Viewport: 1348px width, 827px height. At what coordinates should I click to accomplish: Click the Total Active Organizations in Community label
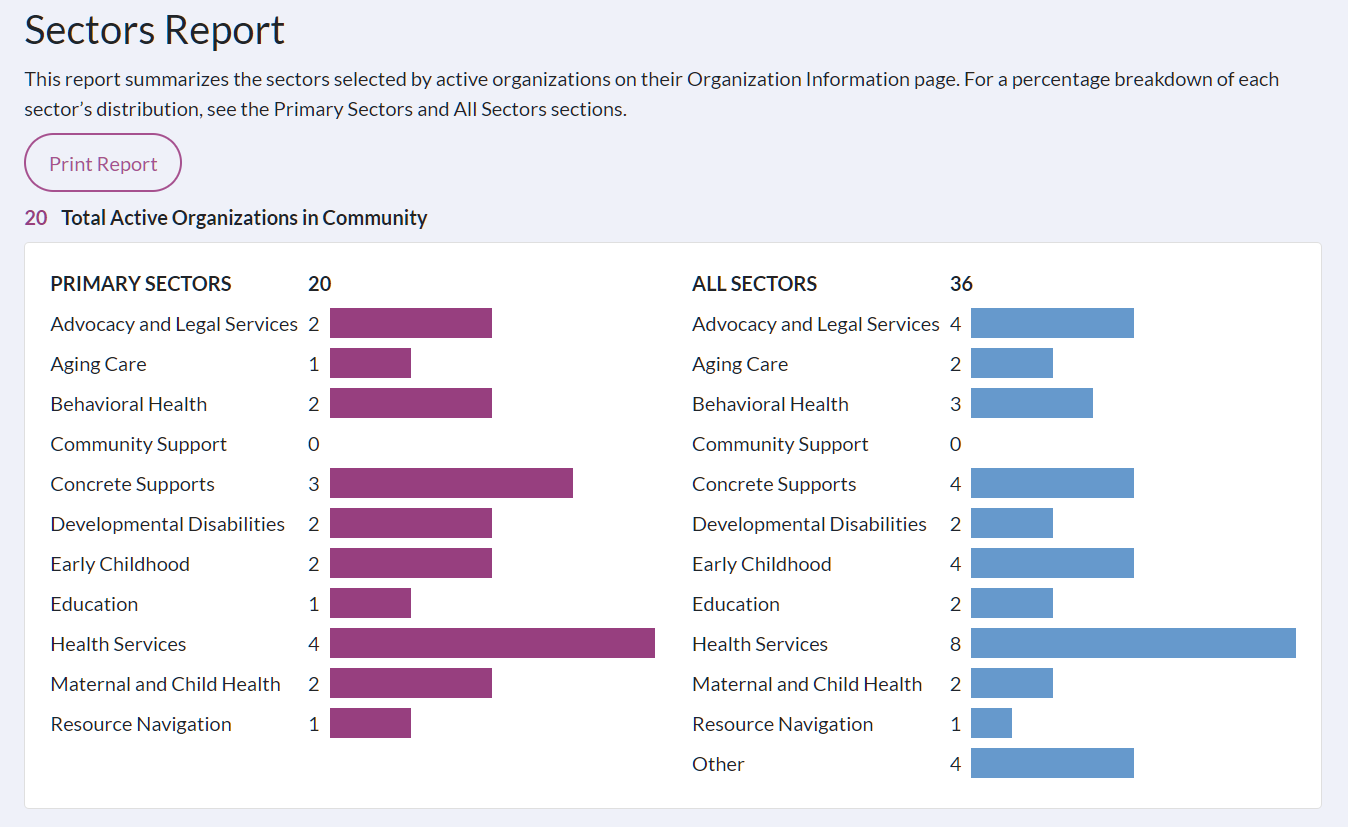pos(244,217)
